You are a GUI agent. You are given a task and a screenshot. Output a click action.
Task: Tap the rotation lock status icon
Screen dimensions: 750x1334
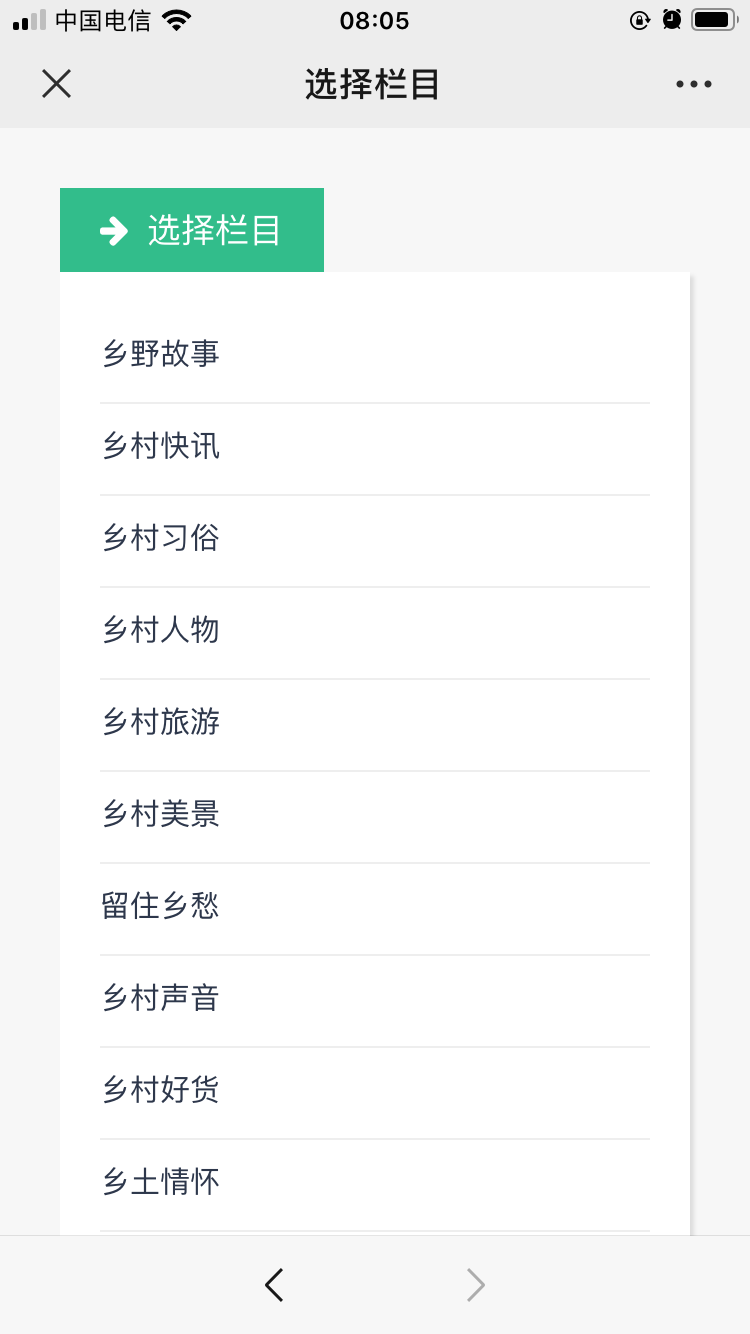tap(640, 20)
